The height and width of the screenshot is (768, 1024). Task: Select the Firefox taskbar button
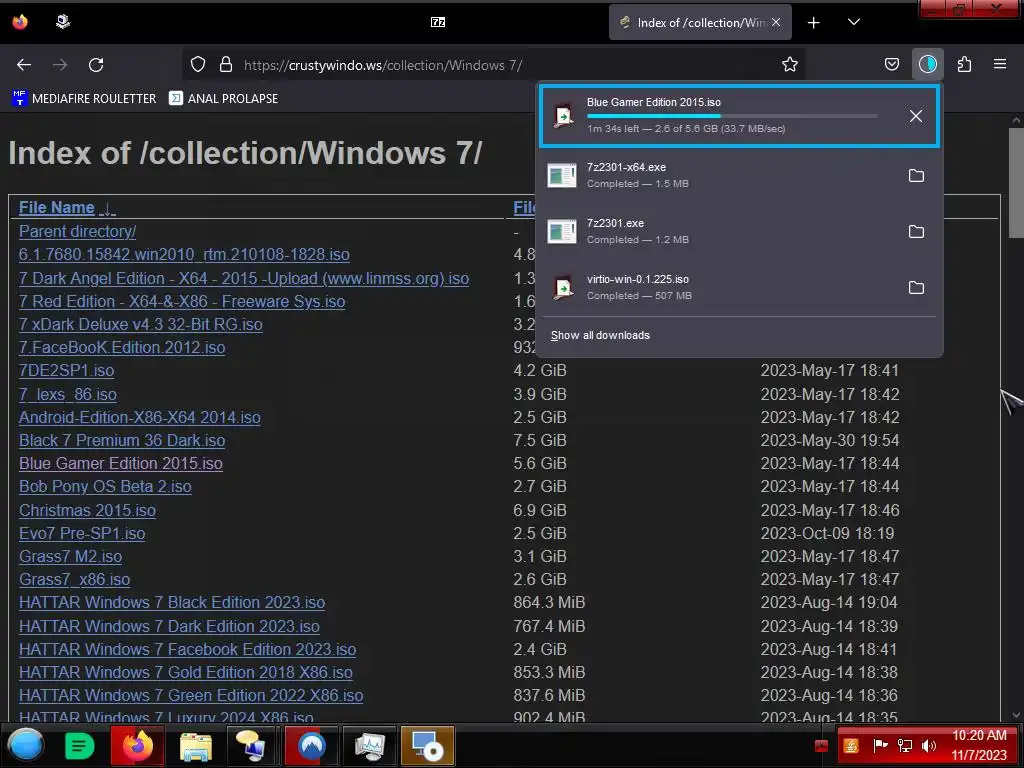click(x=137, y=745)
